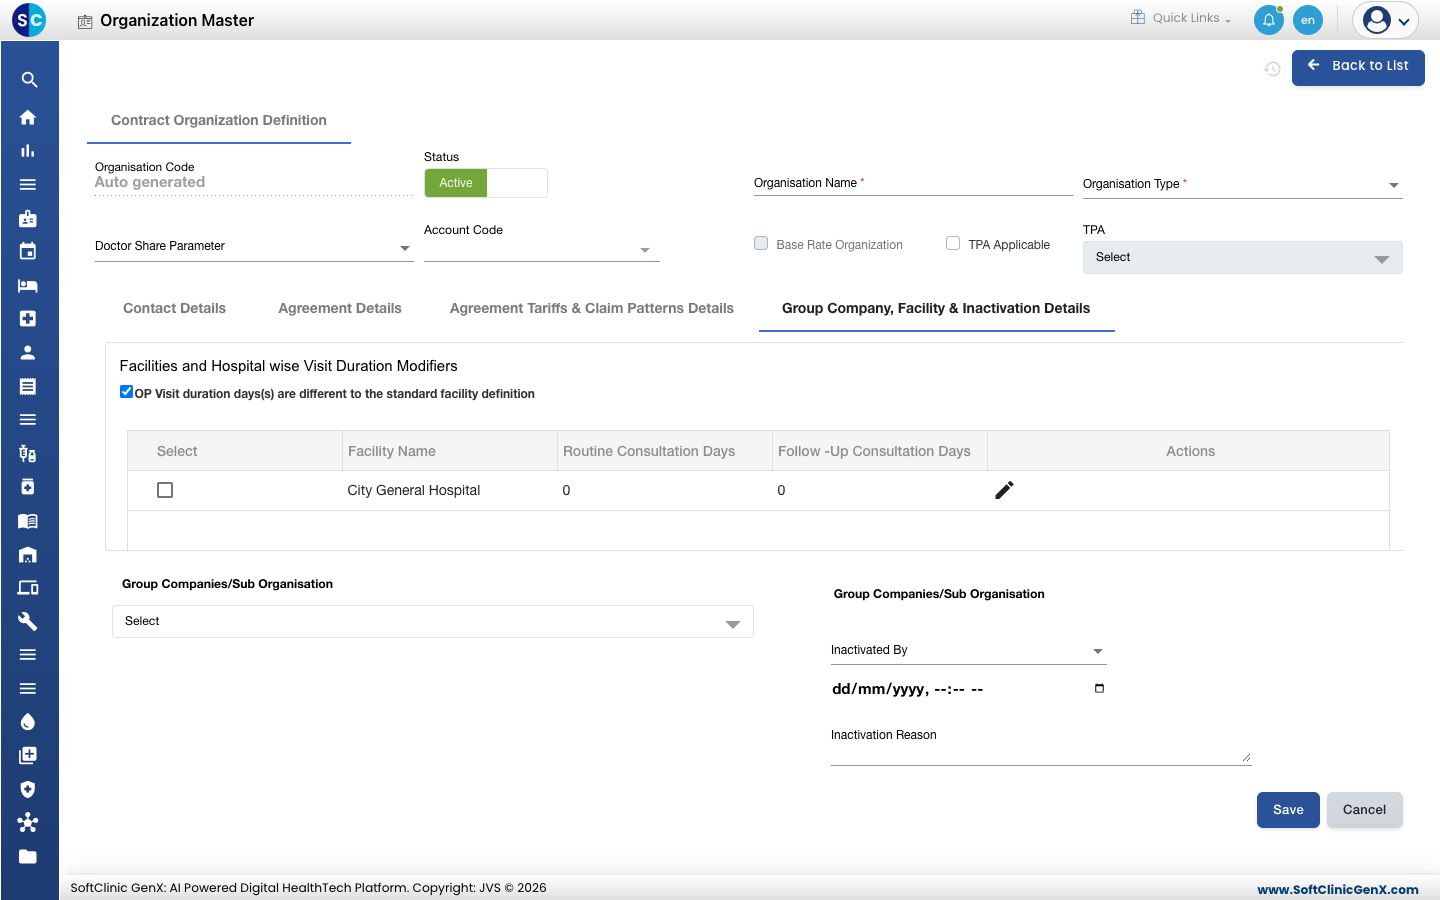Click the Organization Master page title
Screen dimensions: 1440x900
(177, 20)
